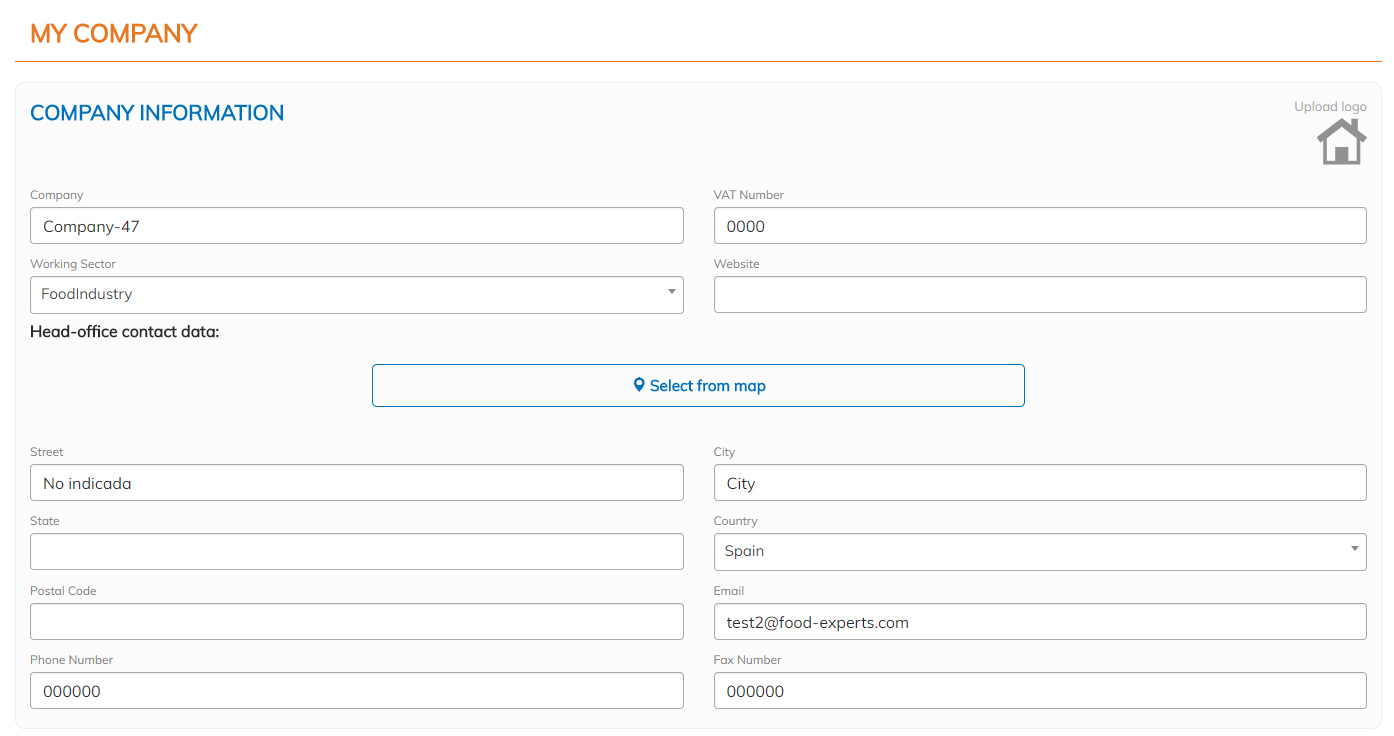
Task: Open the Working Sector dropdown
Action: tap(356, 295)
